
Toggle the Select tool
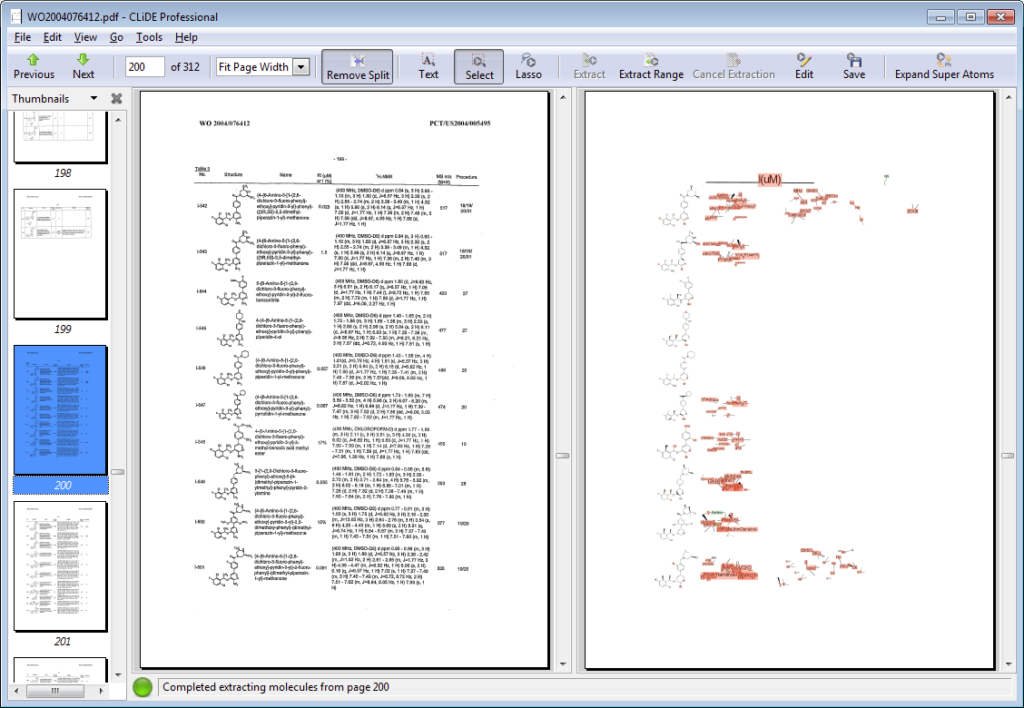click(479, 66)
